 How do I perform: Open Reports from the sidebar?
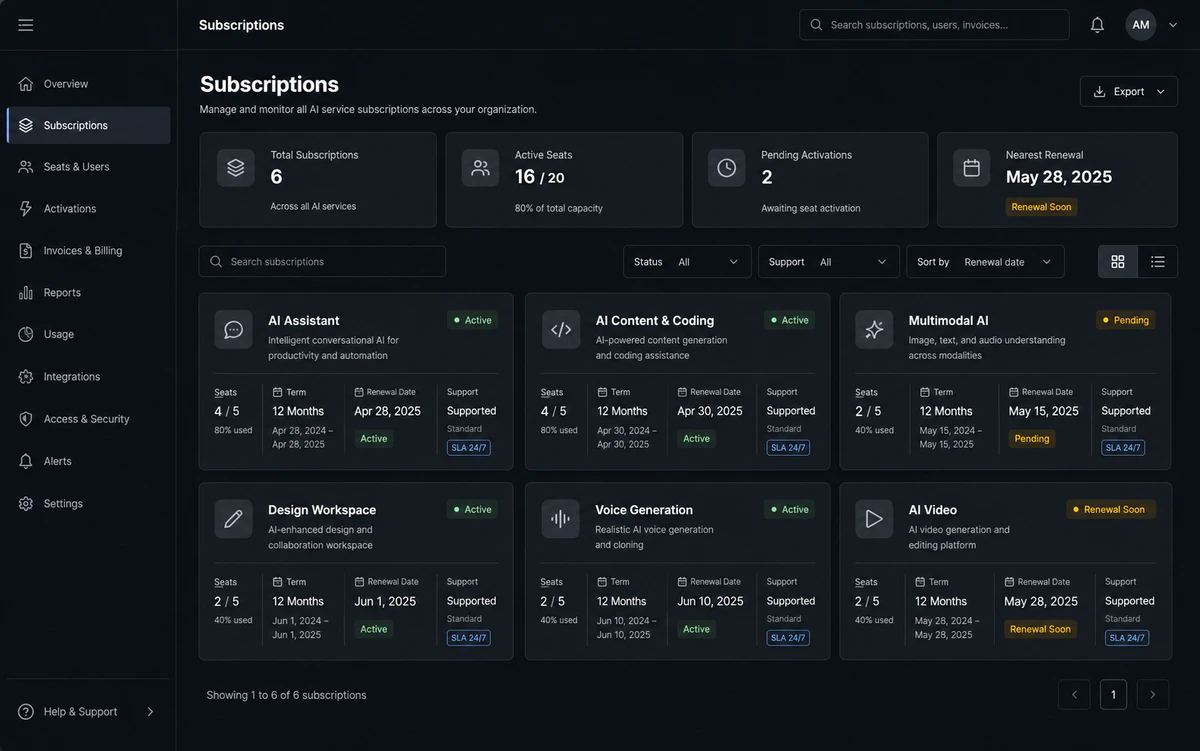pyautogui.click(x=88, y=293)
